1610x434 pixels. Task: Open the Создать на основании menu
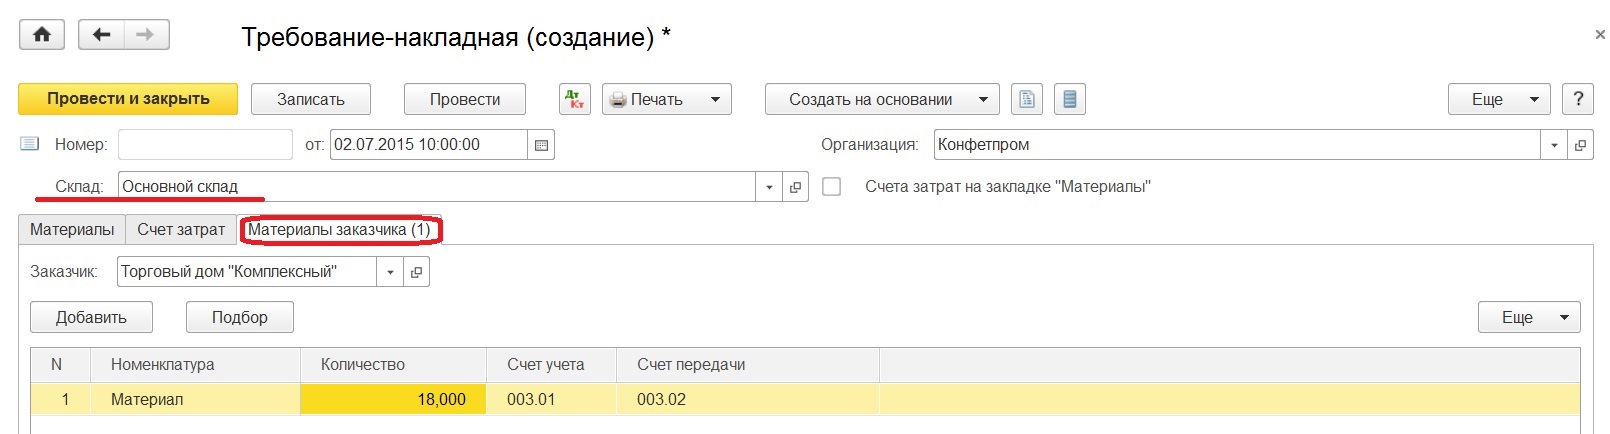[881, 99]
